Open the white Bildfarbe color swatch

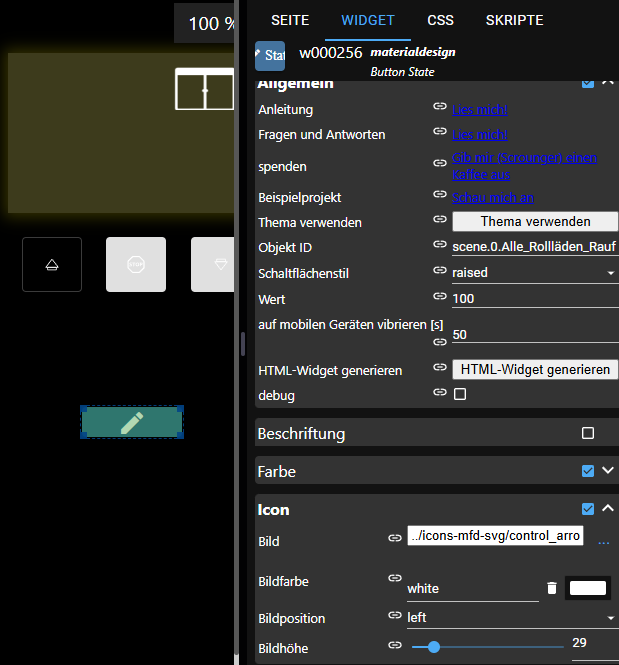click(588, 588)
